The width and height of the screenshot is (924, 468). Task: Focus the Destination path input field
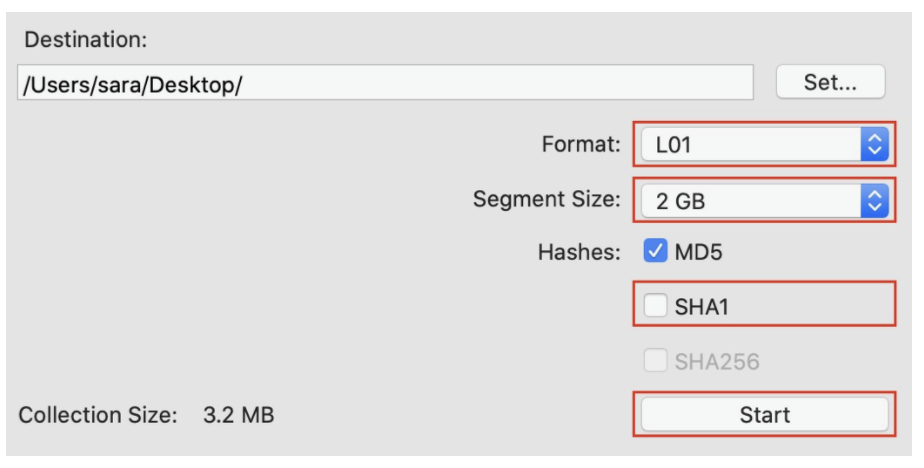point(385,83)
